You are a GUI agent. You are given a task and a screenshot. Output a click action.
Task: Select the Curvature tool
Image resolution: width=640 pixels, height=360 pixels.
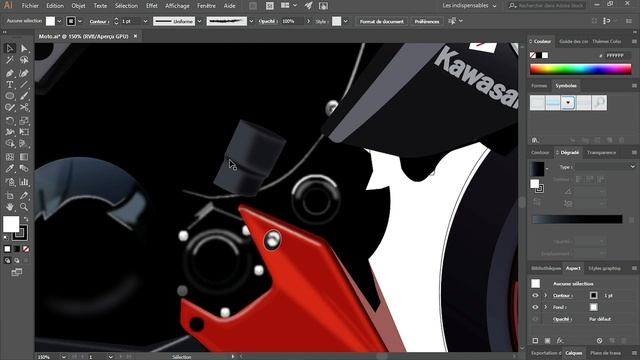[24, 73]
